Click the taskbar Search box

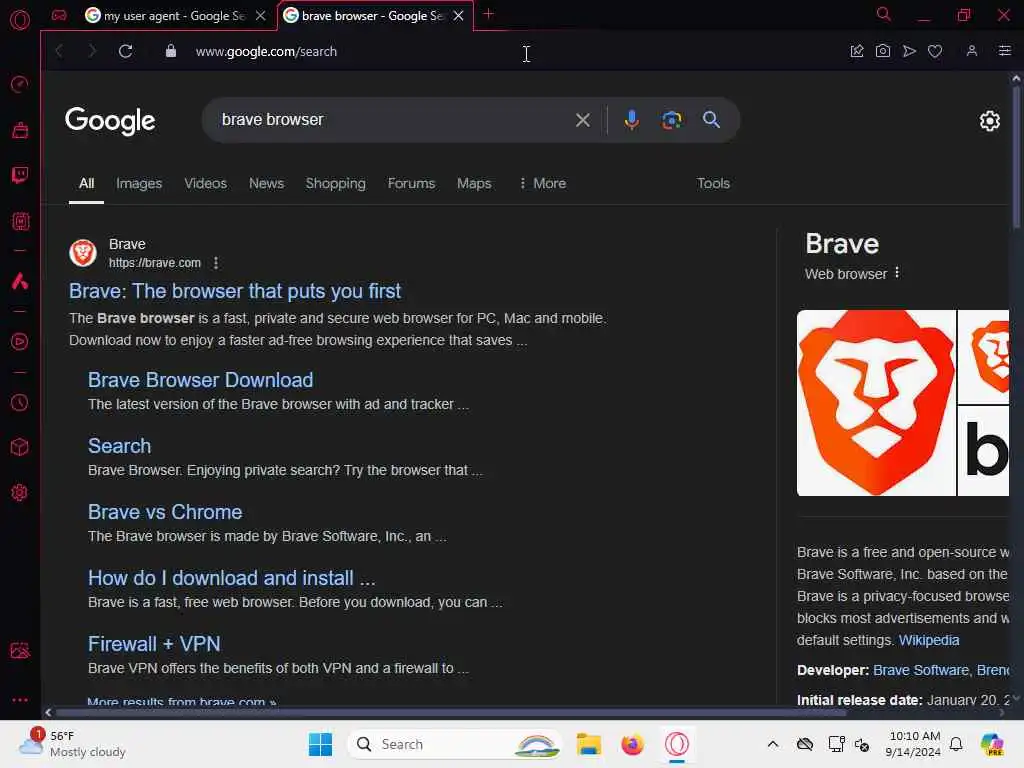[x=455, y=744]
